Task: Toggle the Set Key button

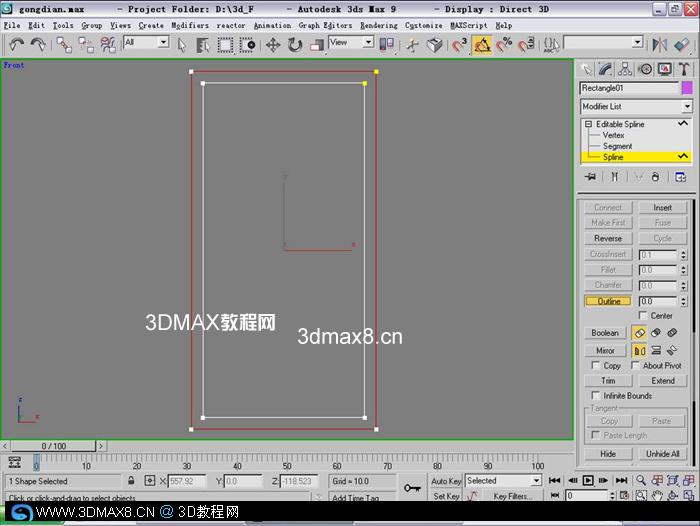Action: [446, 496]
